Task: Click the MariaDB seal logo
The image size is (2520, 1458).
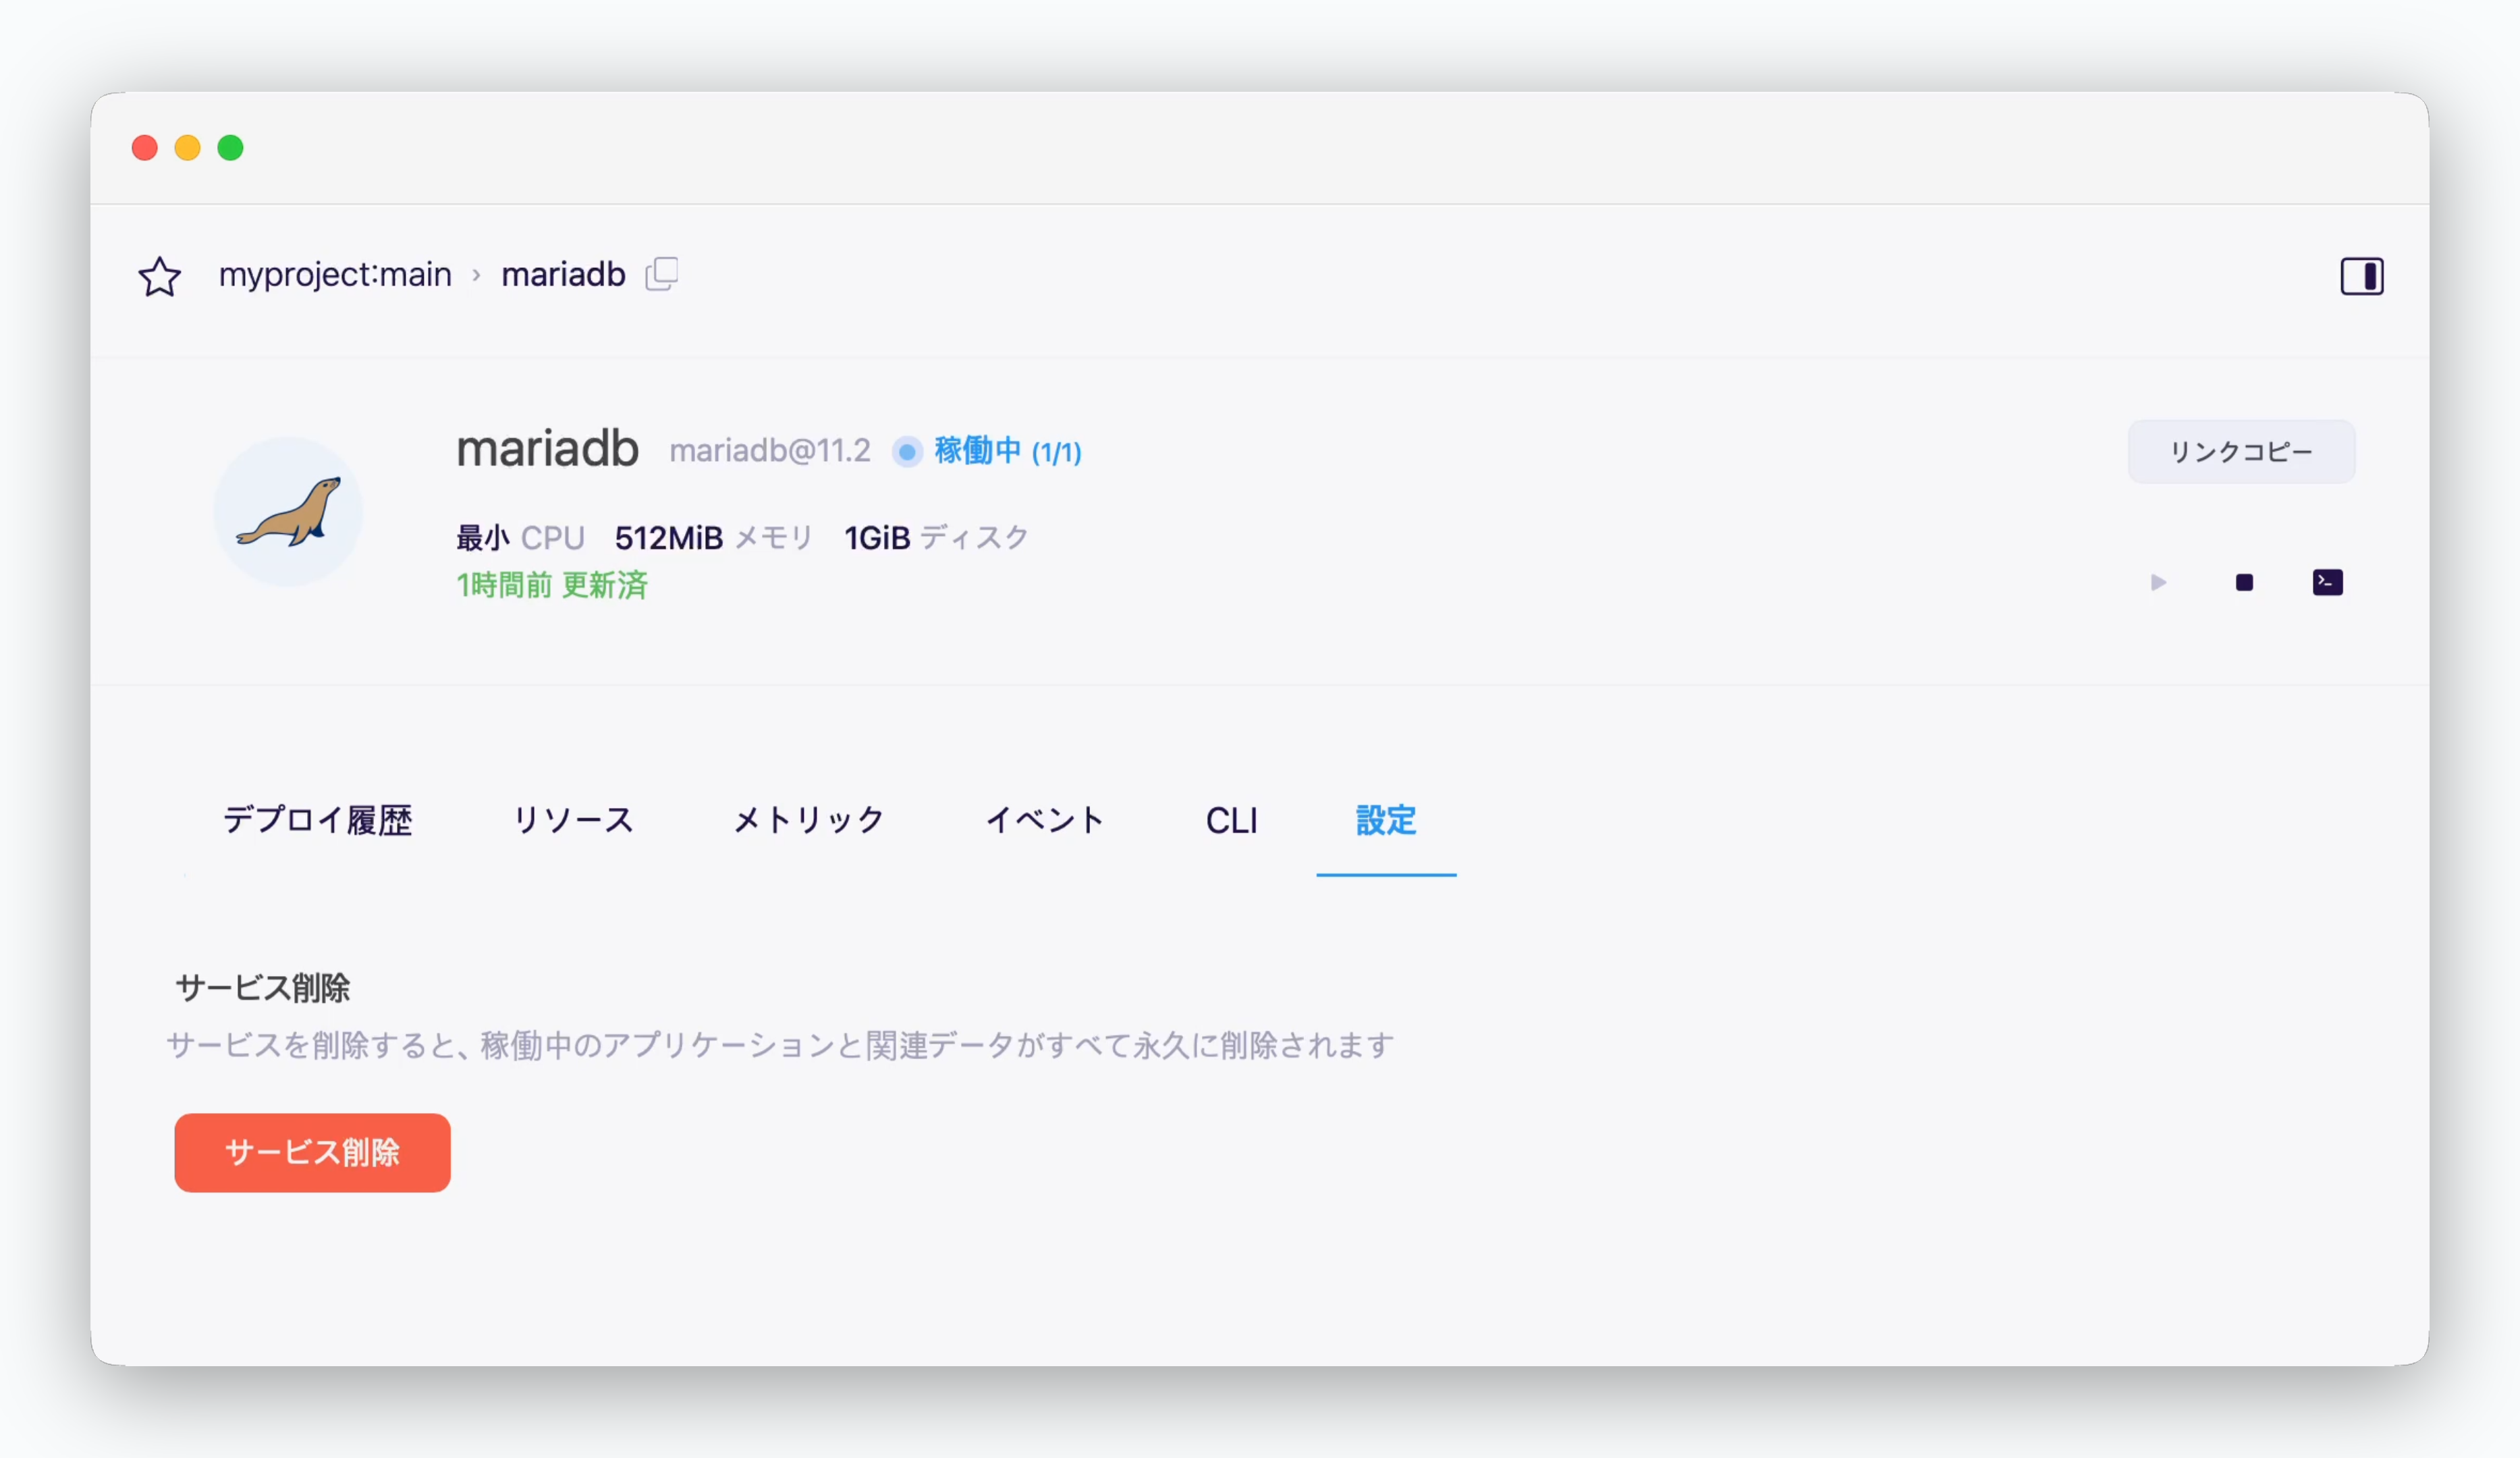Action: pyautogui.click(x=288, y=511)
